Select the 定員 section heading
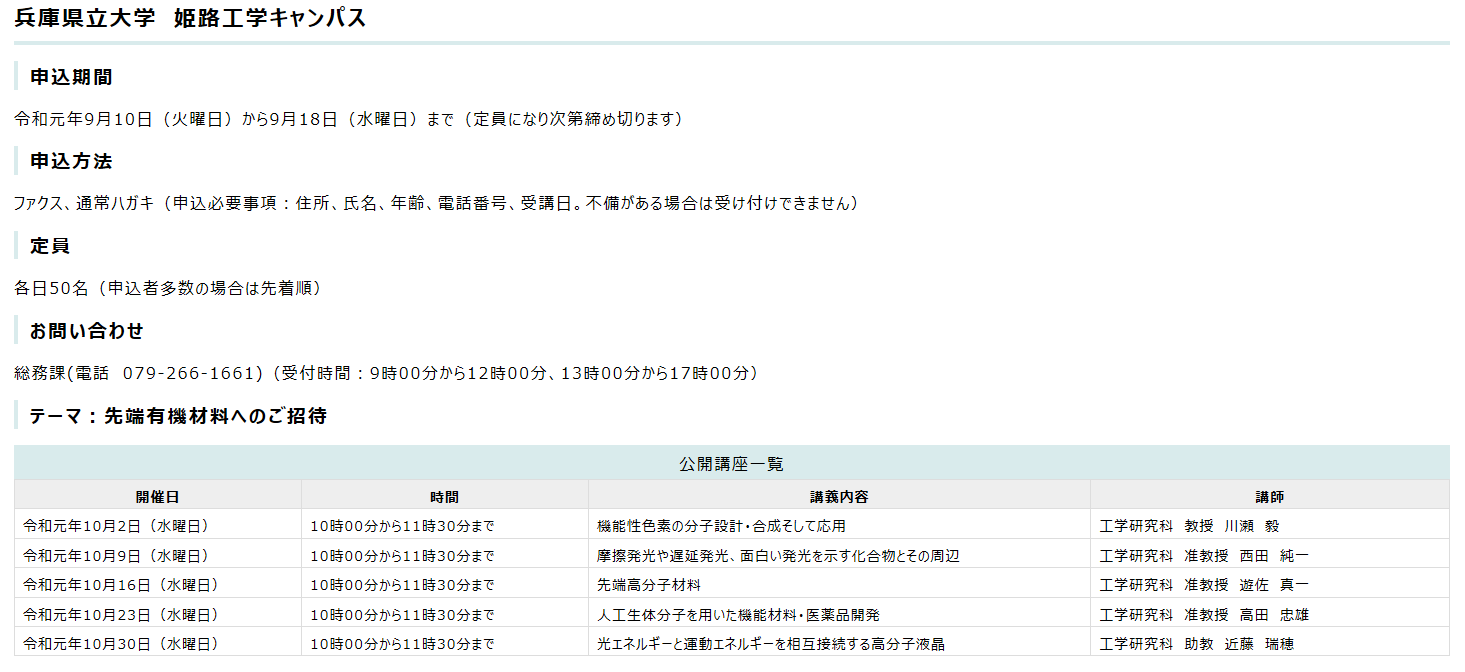Viewport: 1465px width, 672px height. (50, 246)
